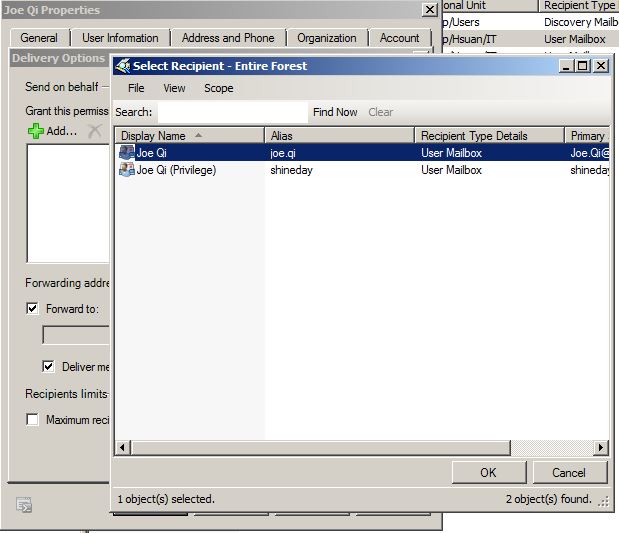Open the File menu

[136, 88]
